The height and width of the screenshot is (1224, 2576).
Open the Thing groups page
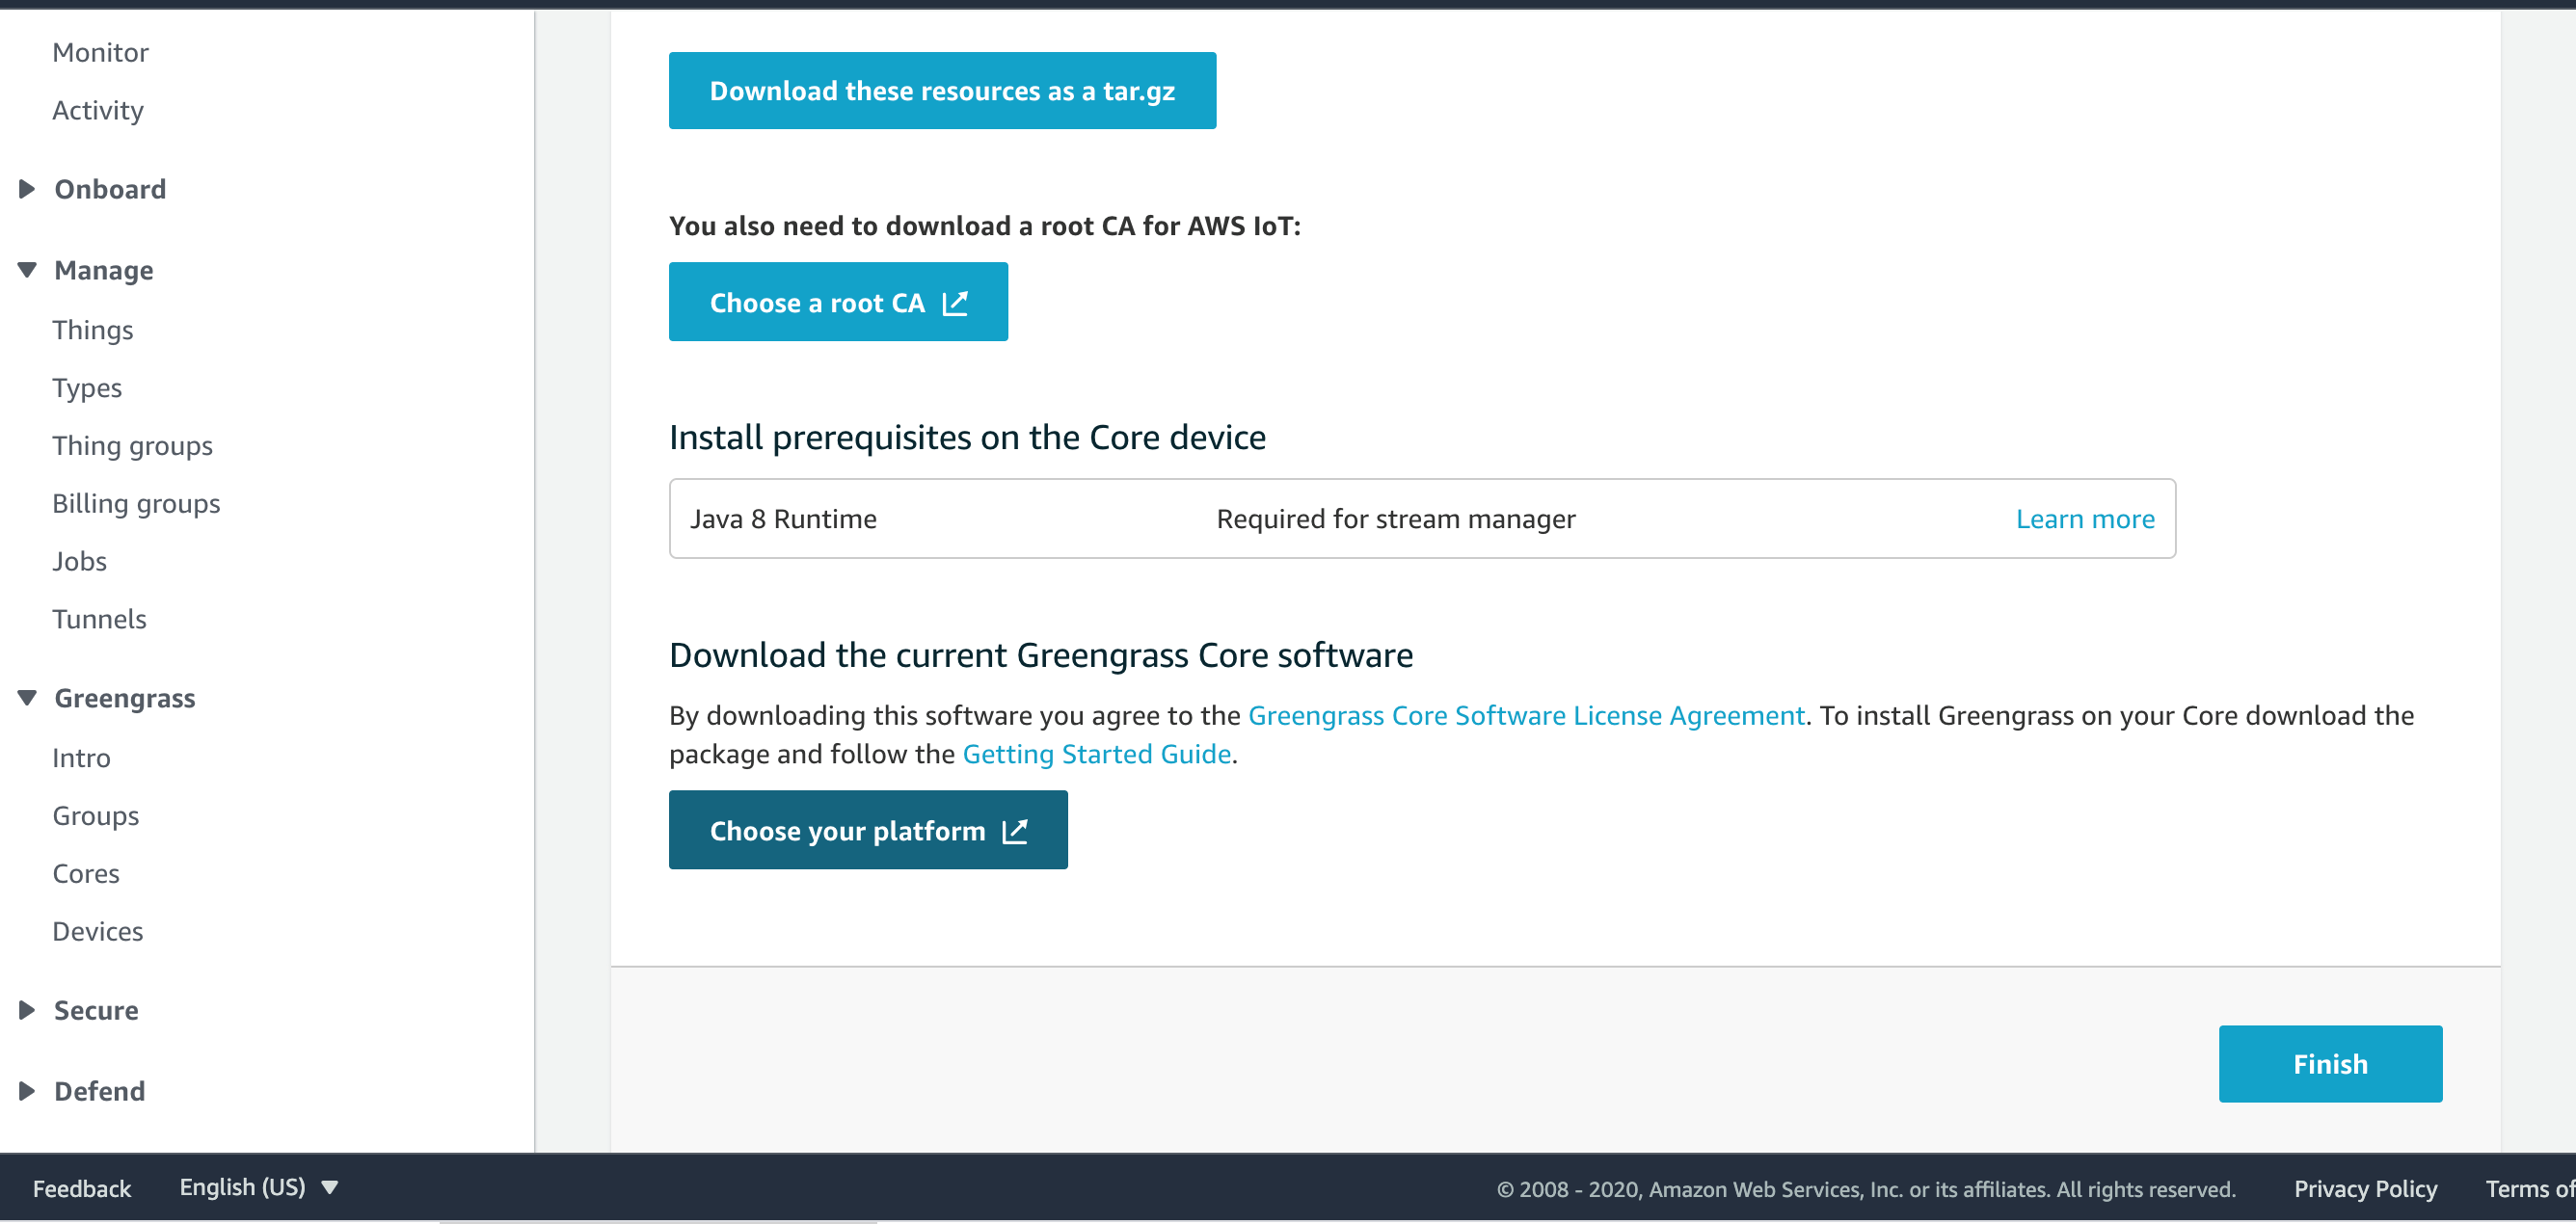(132, 445)
